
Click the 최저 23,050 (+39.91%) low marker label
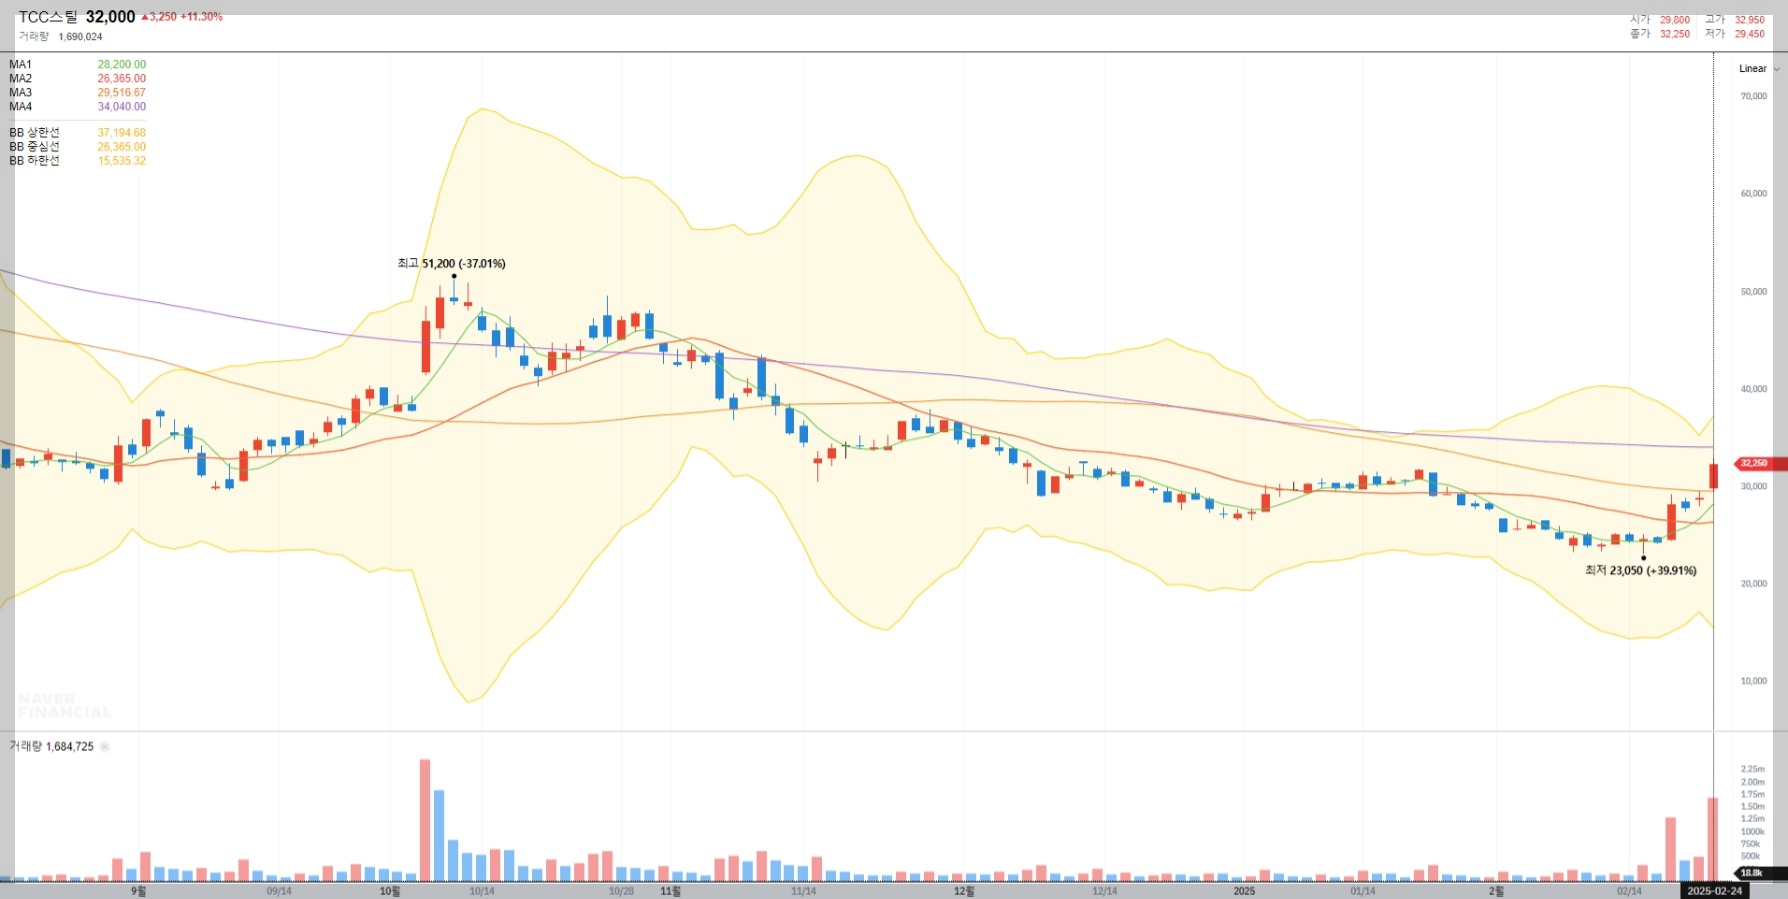click(x=1641, y=571)
